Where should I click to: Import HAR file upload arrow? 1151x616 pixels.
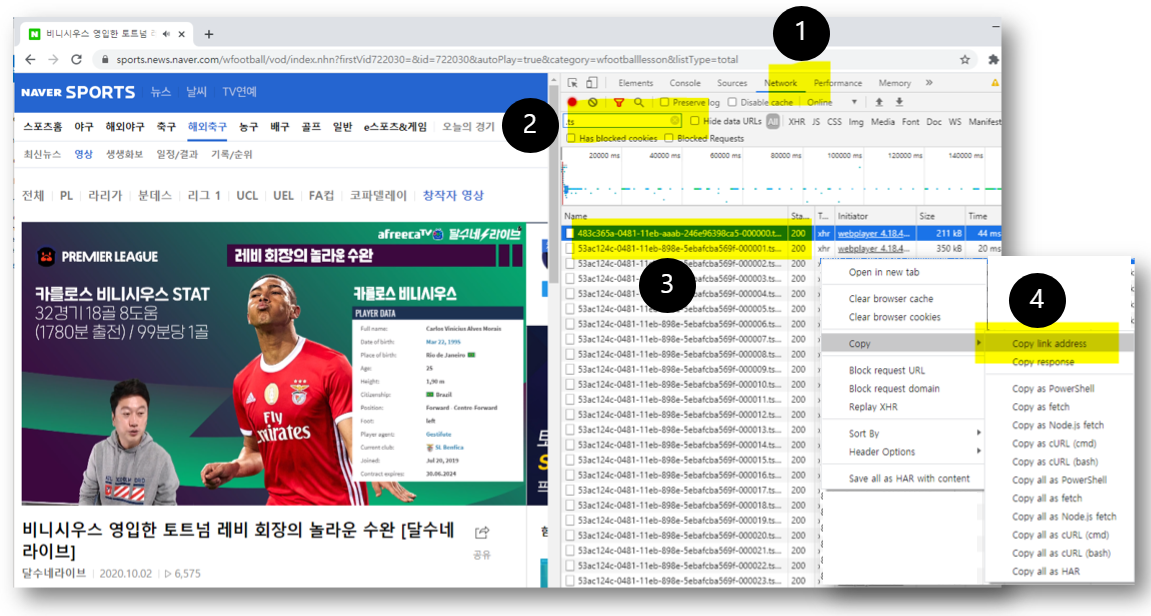(x=879, y=102)
